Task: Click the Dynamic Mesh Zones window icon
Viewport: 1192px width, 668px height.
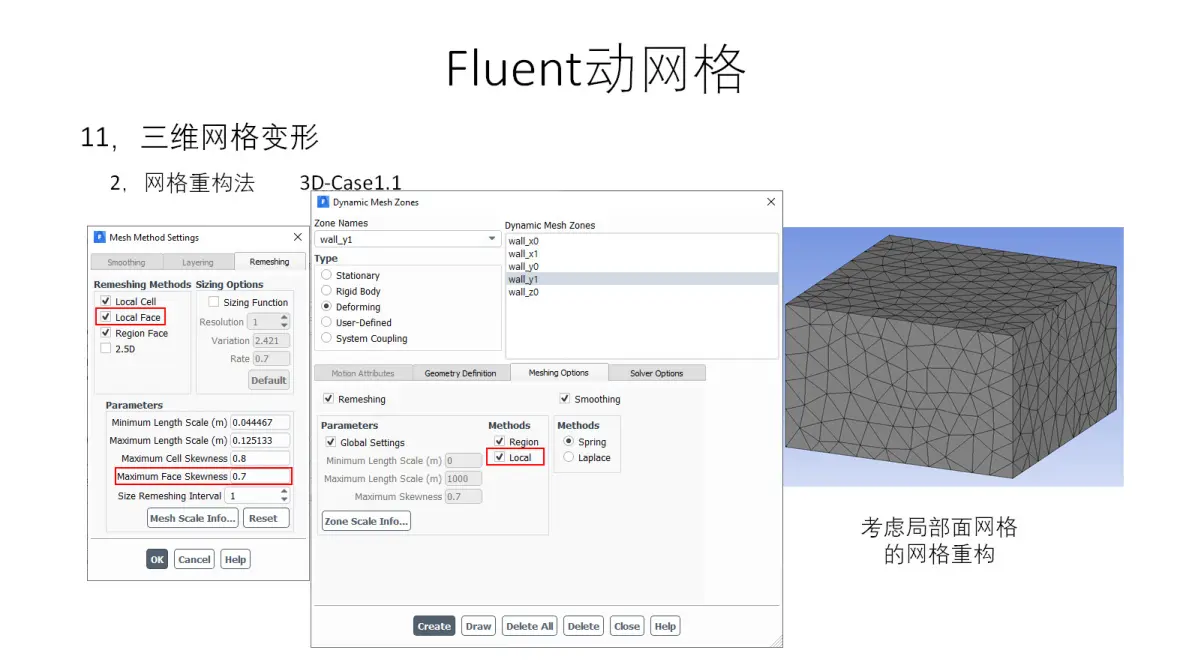Action: [x=323, y=202]
